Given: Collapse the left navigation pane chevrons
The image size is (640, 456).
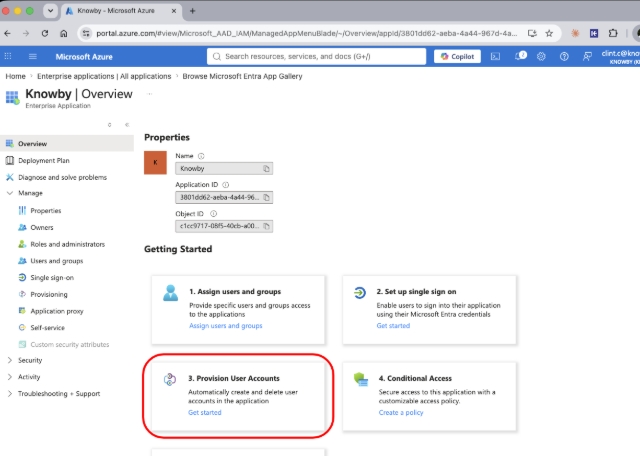Looking at the screenshot, I should (x=127, y=125).
